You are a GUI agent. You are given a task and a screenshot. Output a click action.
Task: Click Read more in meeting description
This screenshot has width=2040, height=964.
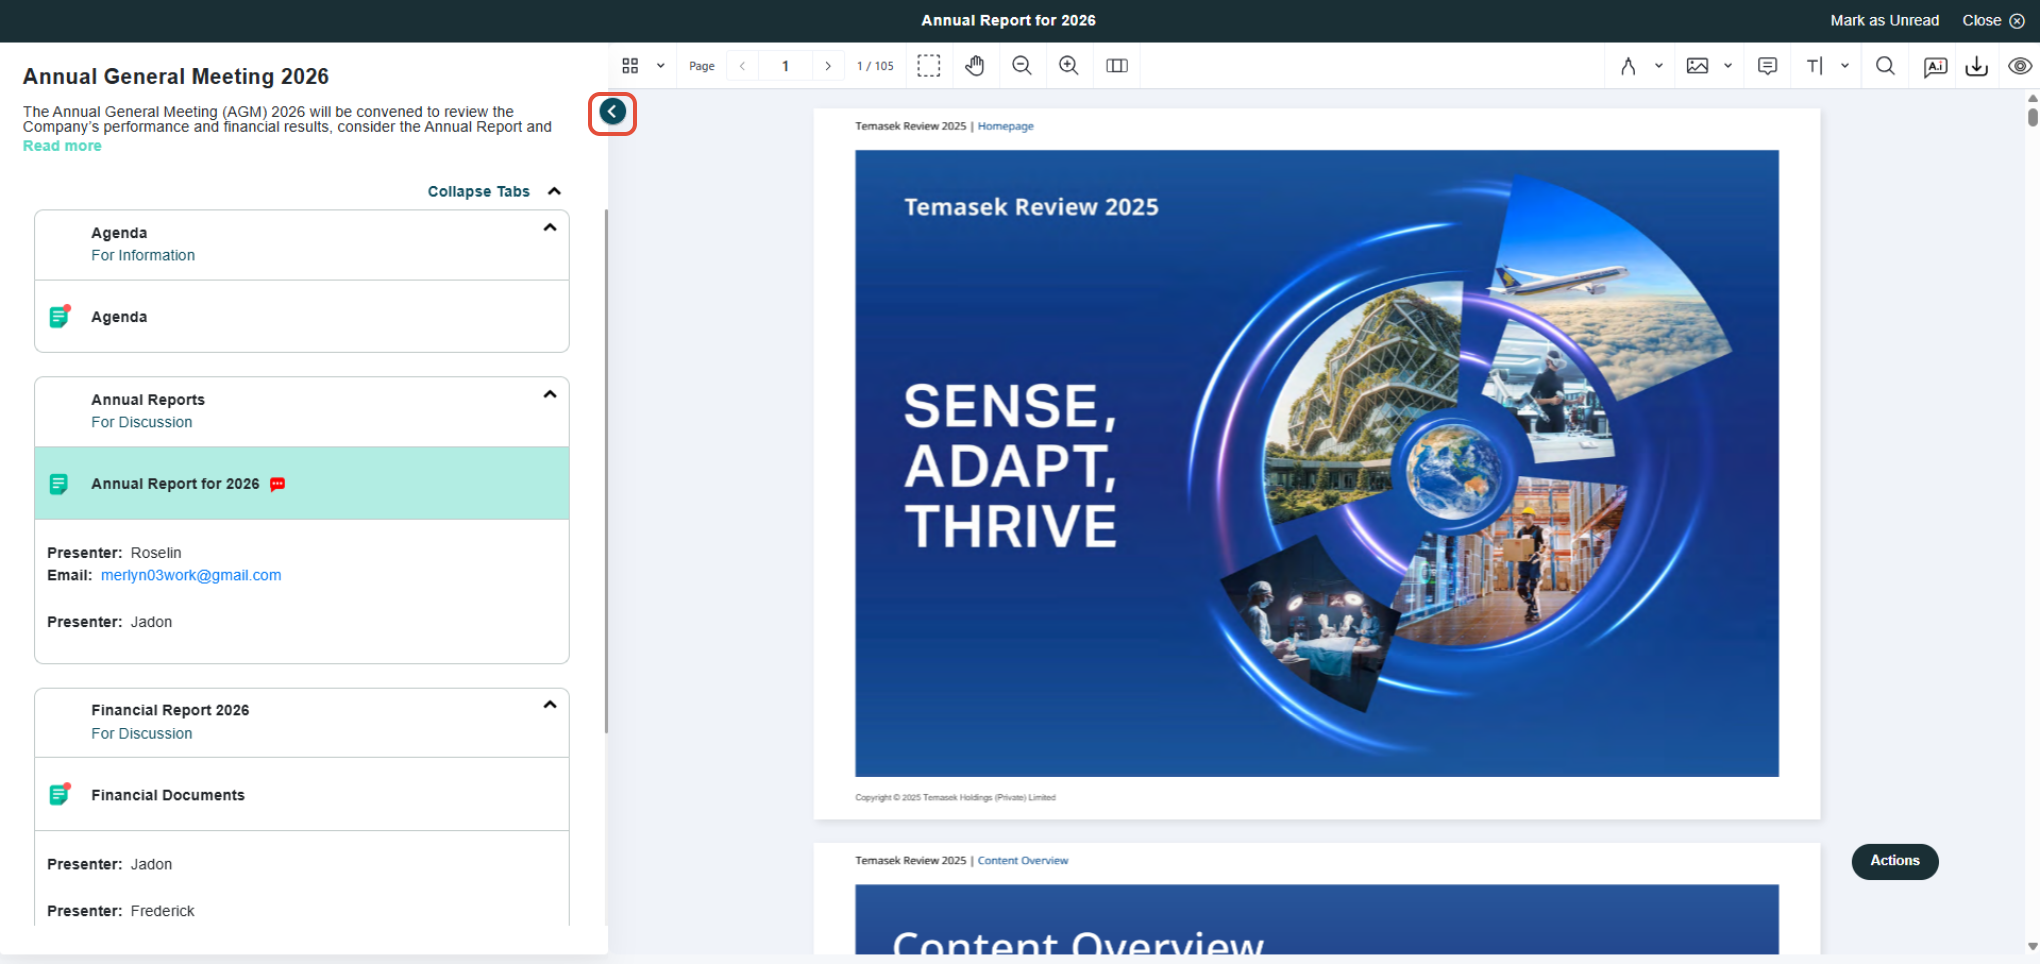(x=62, y=146)
